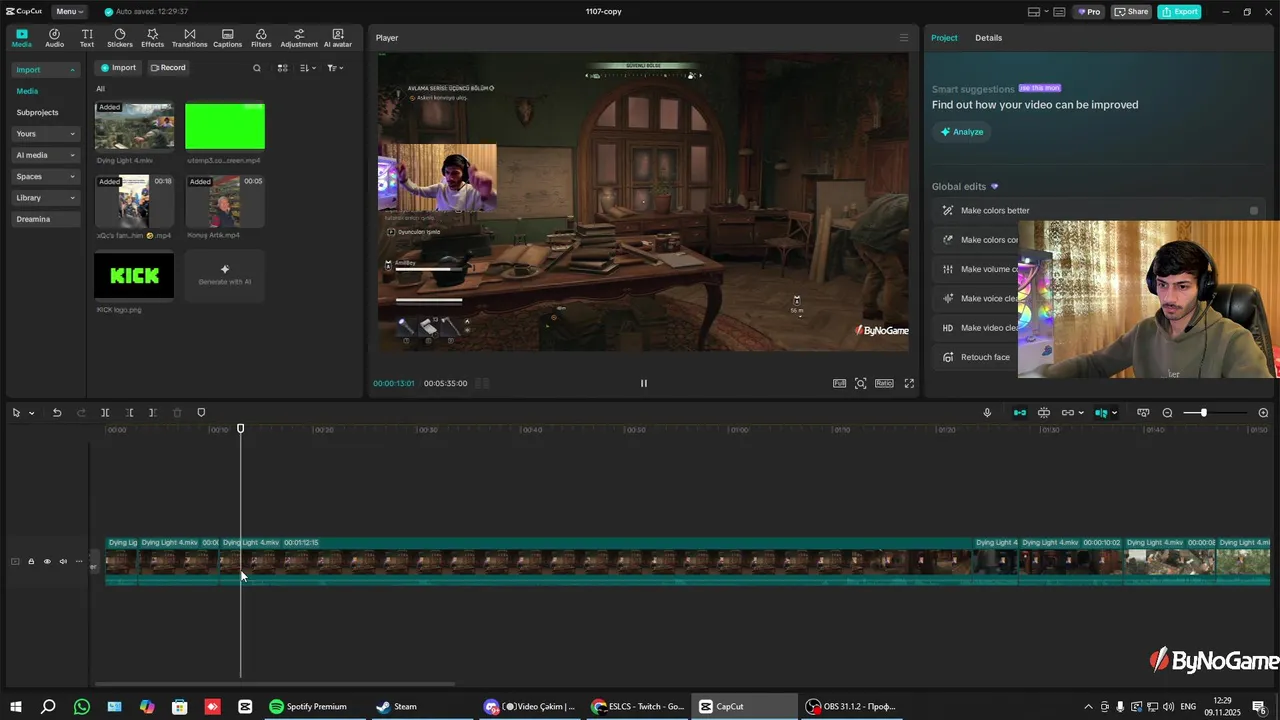
Task: Open the Dreamina section
Action: tap(46, 219)
